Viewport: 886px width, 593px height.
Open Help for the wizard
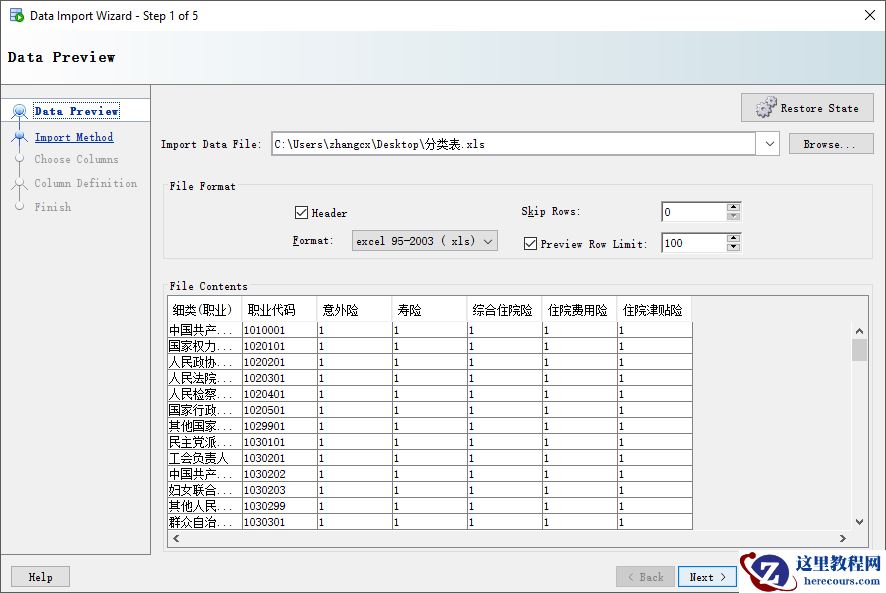40,577
